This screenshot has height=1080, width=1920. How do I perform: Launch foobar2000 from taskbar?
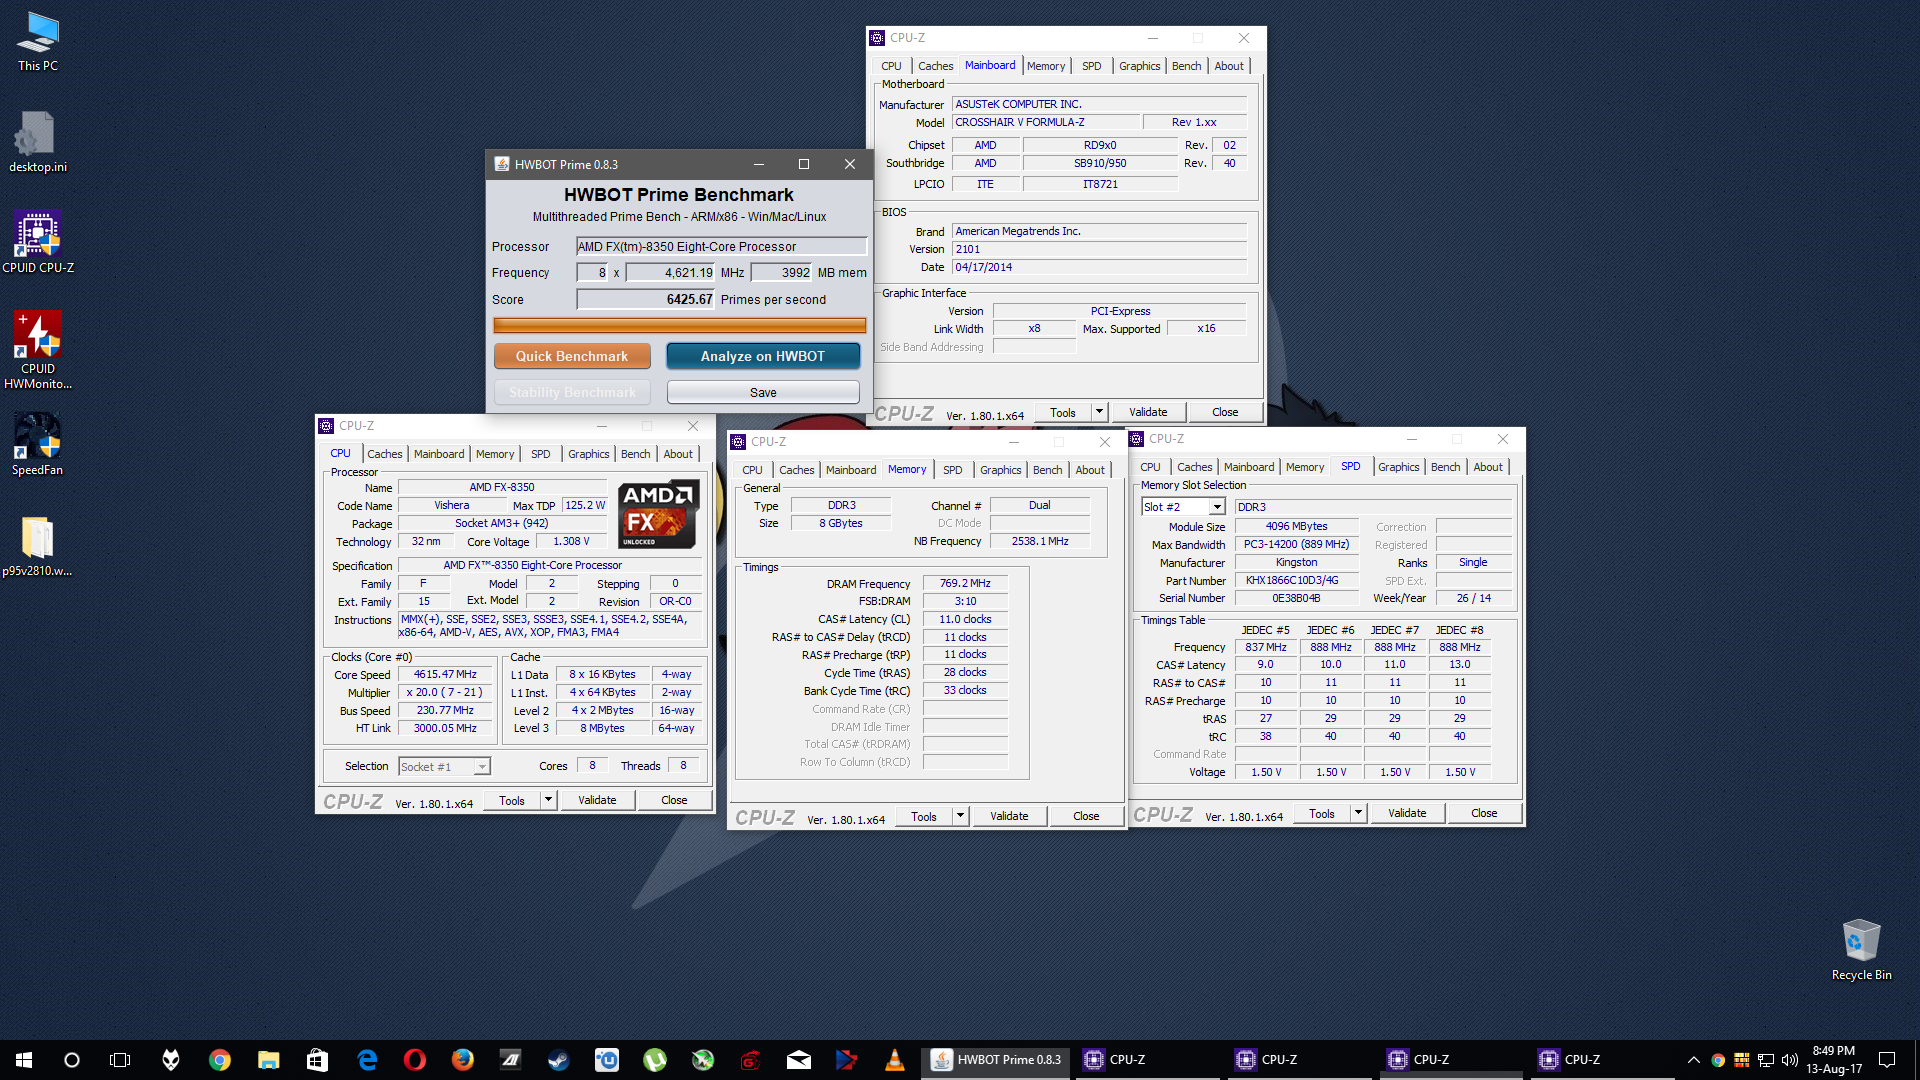point(171,1060)
